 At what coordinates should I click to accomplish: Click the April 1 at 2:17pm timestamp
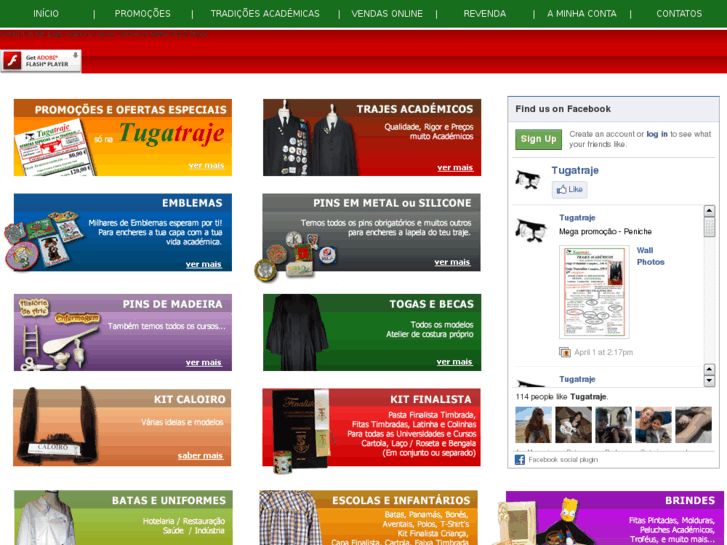point(603,353)
